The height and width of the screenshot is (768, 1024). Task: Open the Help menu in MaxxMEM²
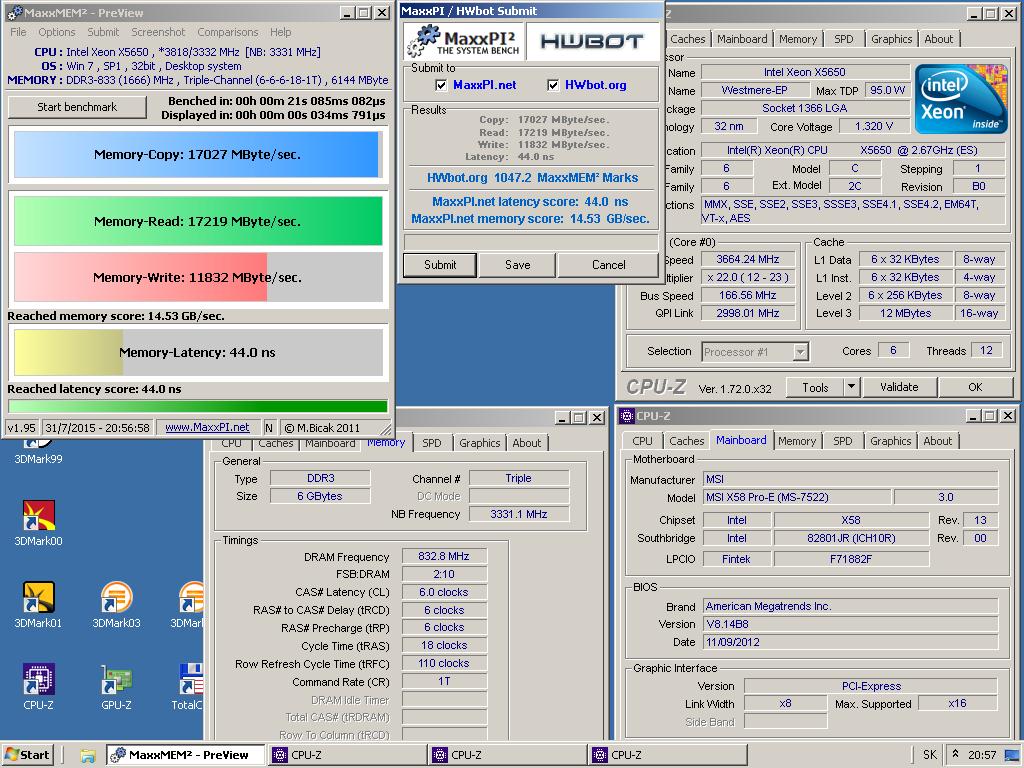tap(281, 32)
